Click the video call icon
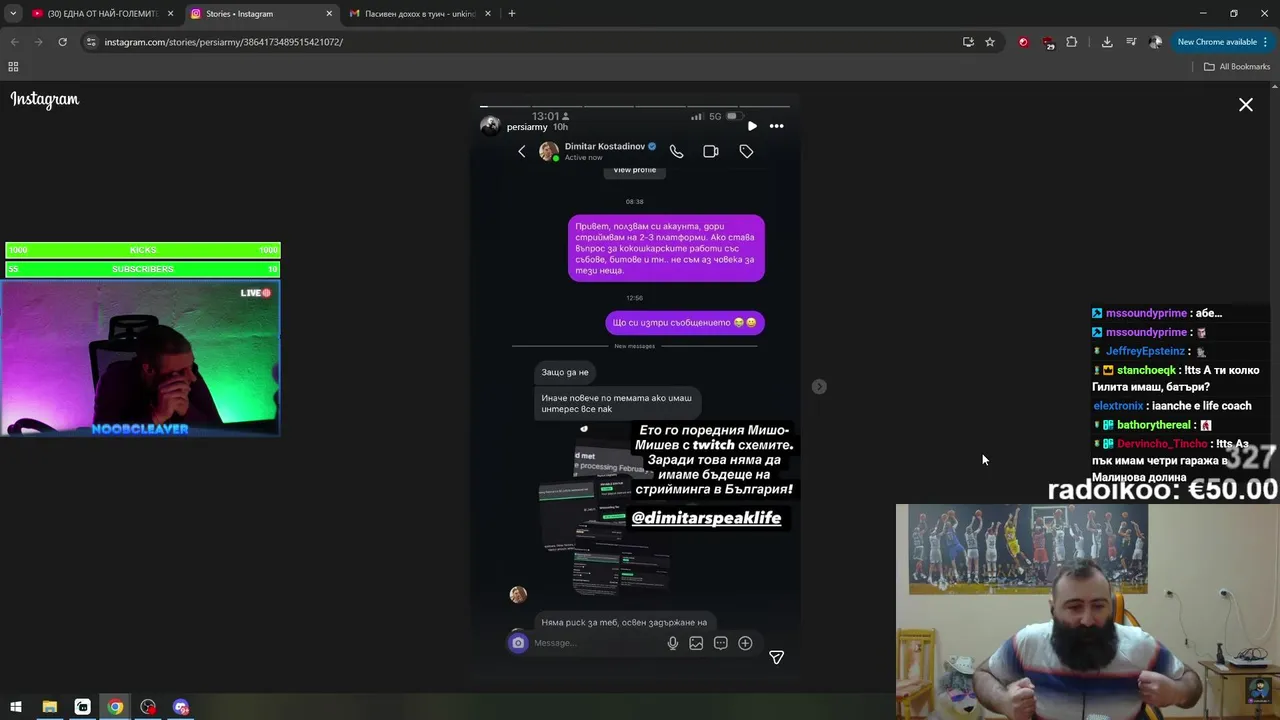Image resolution: width=1280 pixels, height=720 pixels. [711, 151]
